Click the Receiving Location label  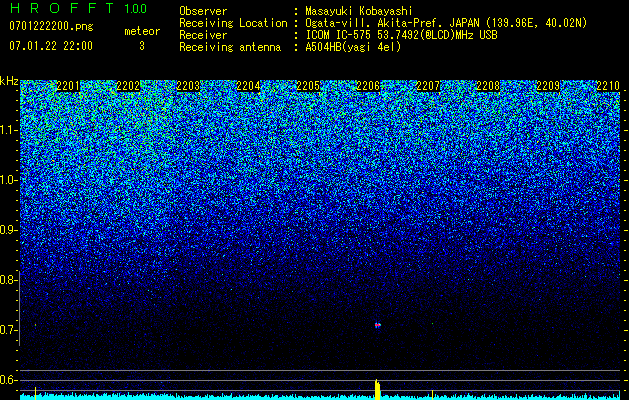[233, 23]
